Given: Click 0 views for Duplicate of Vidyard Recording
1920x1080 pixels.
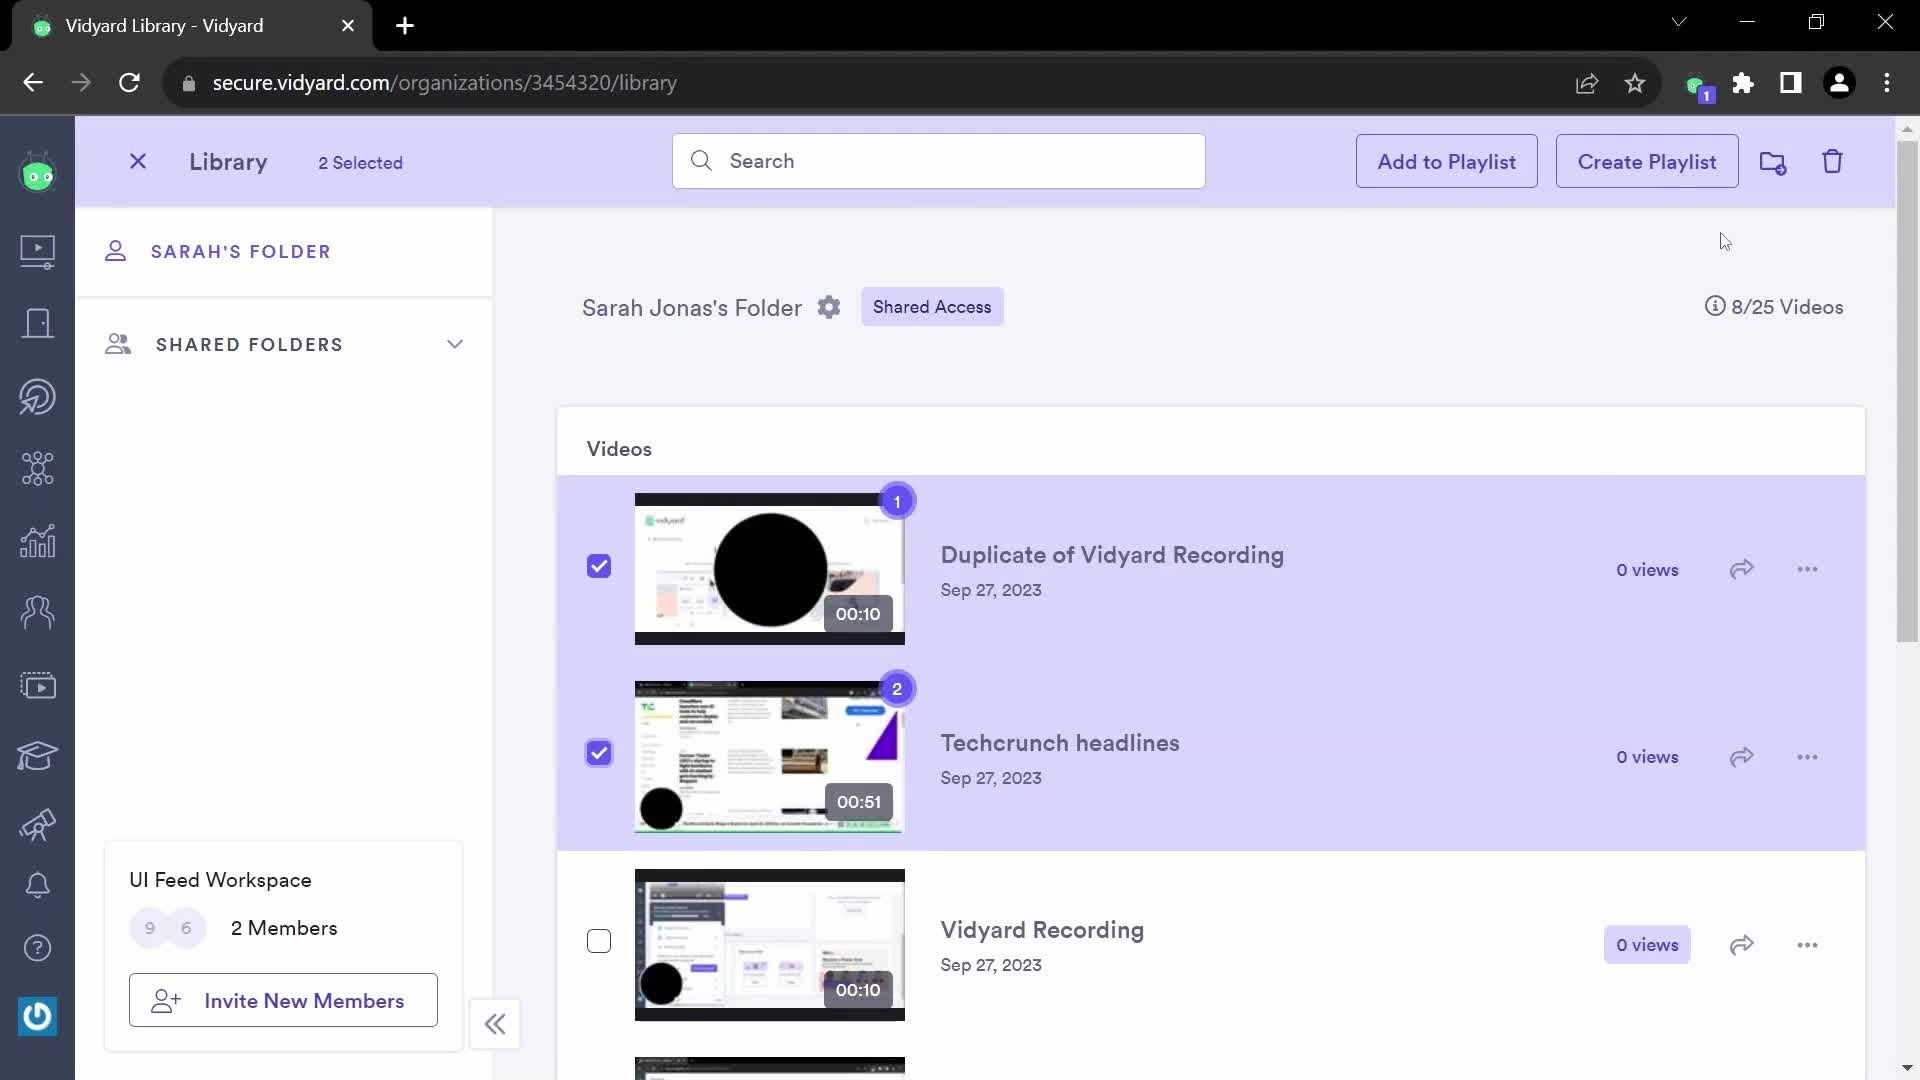Looking at the screenshot, I should point(1647,570).
